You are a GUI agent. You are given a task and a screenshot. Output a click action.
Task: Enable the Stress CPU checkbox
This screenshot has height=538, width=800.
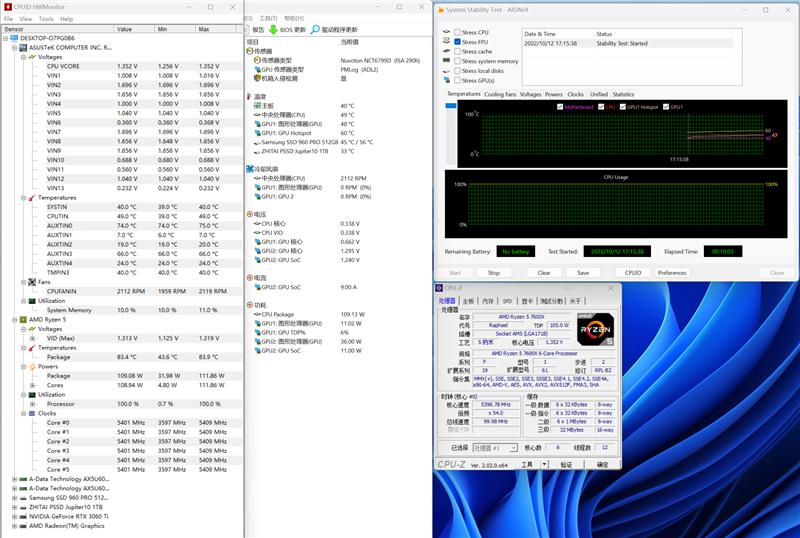tap(457, 32)
